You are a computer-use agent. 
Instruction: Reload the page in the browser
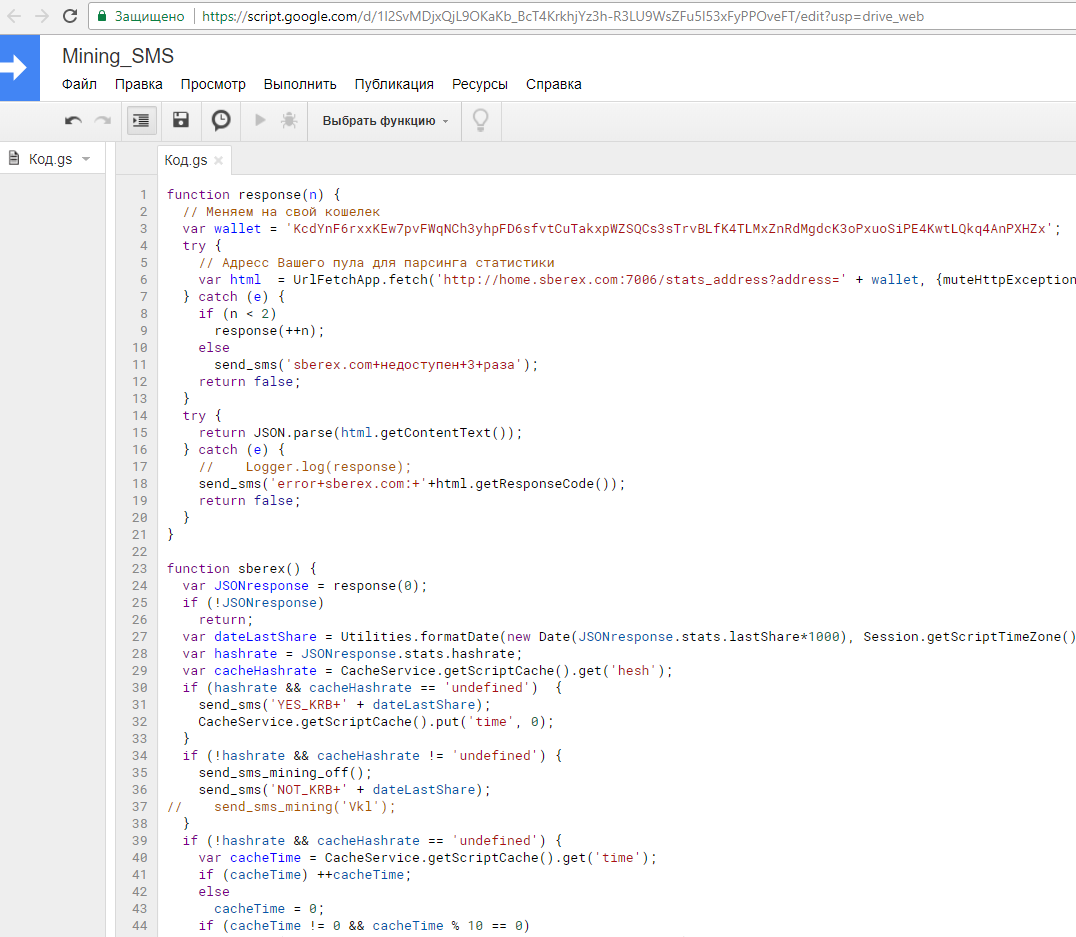point(70,16)
